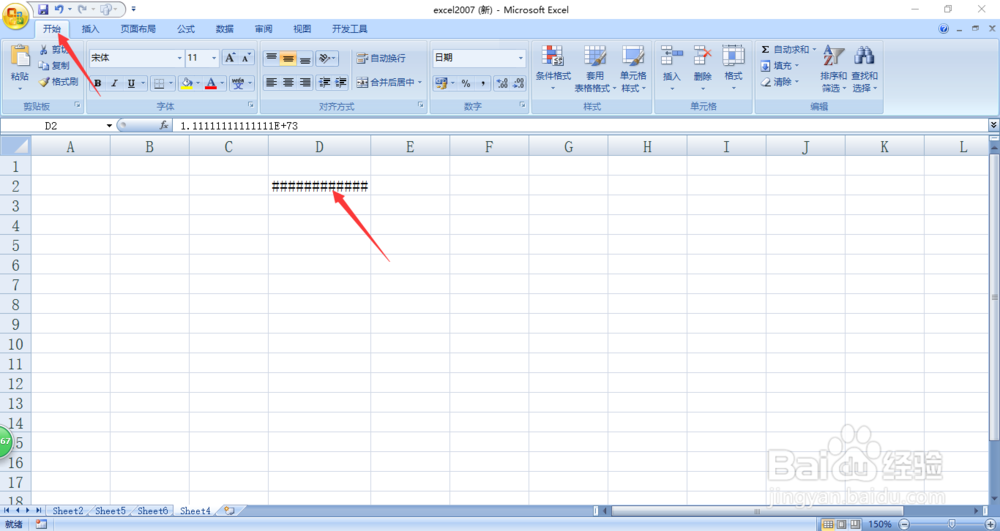Click the Help question mark icon
The image size is (1000, 531).
point(944,29)
